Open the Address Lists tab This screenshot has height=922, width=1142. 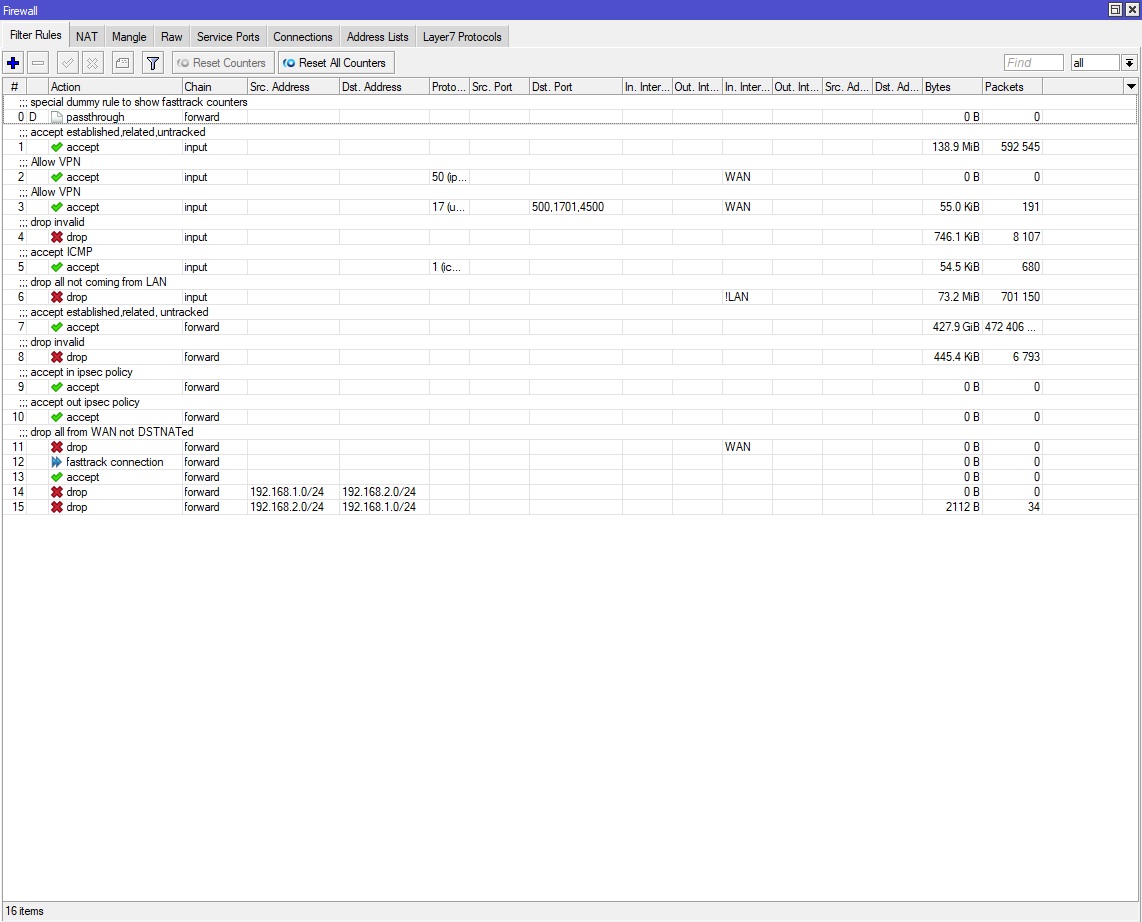coord(377,37)
